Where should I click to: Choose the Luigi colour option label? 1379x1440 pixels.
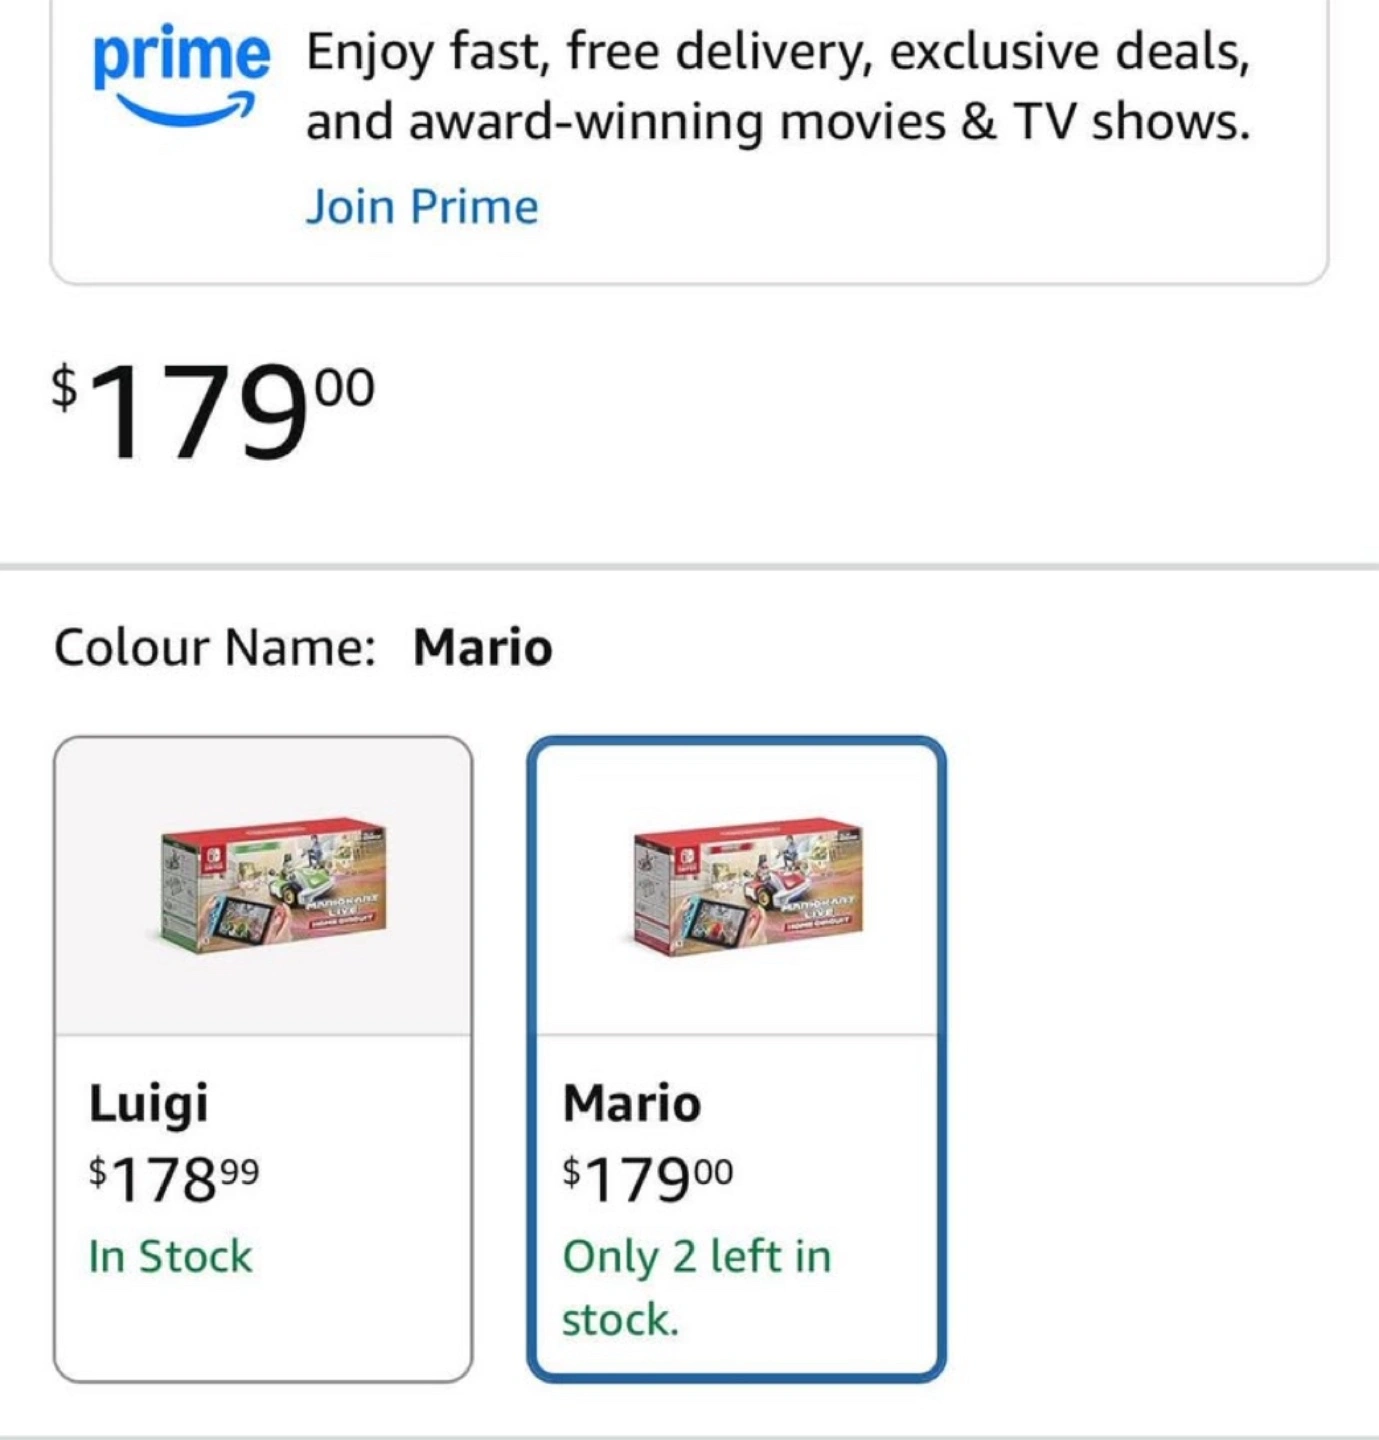tap(149, 1103)
